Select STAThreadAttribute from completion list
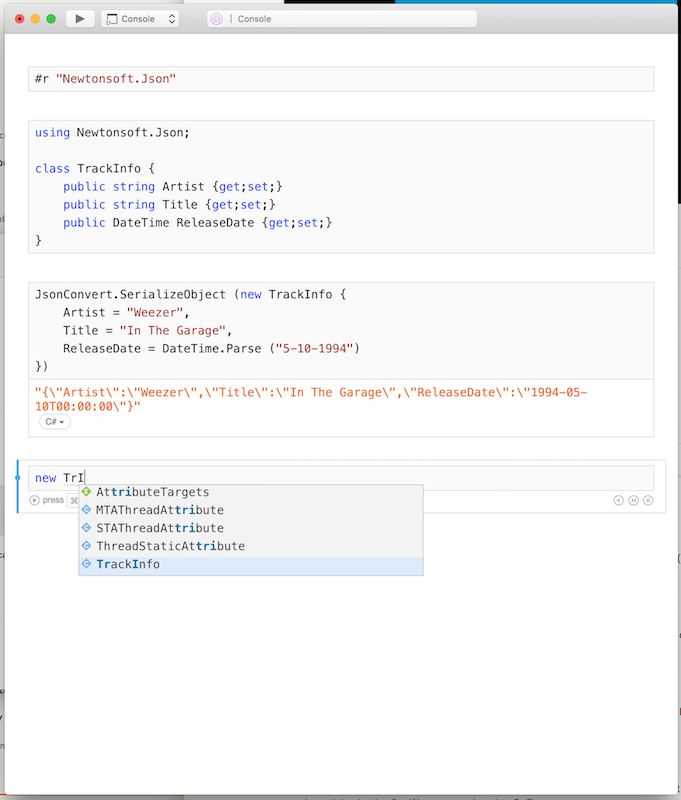The width and height of the screenshot is (681, 800). point(251,528)
